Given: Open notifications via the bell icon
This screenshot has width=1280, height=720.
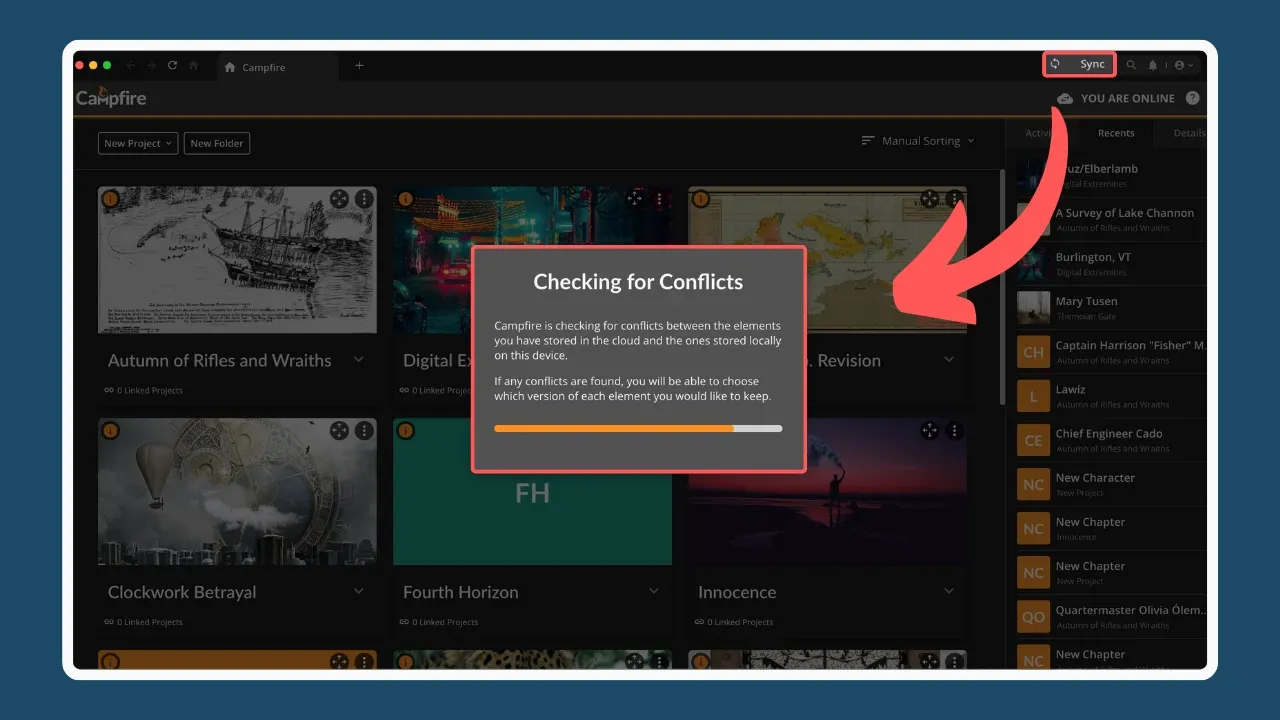Looking at the screenshot, I should pyautogui.click(x=1152, y=64).
